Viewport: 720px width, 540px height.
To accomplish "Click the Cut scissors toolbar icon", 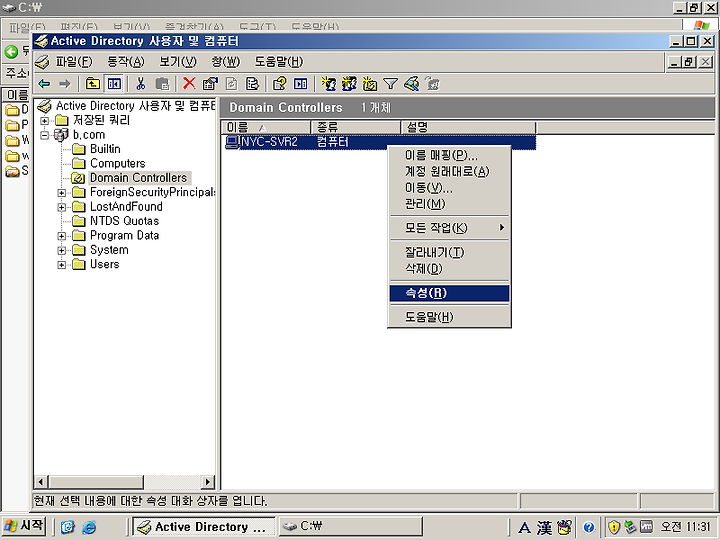I will tap(141, 84).
